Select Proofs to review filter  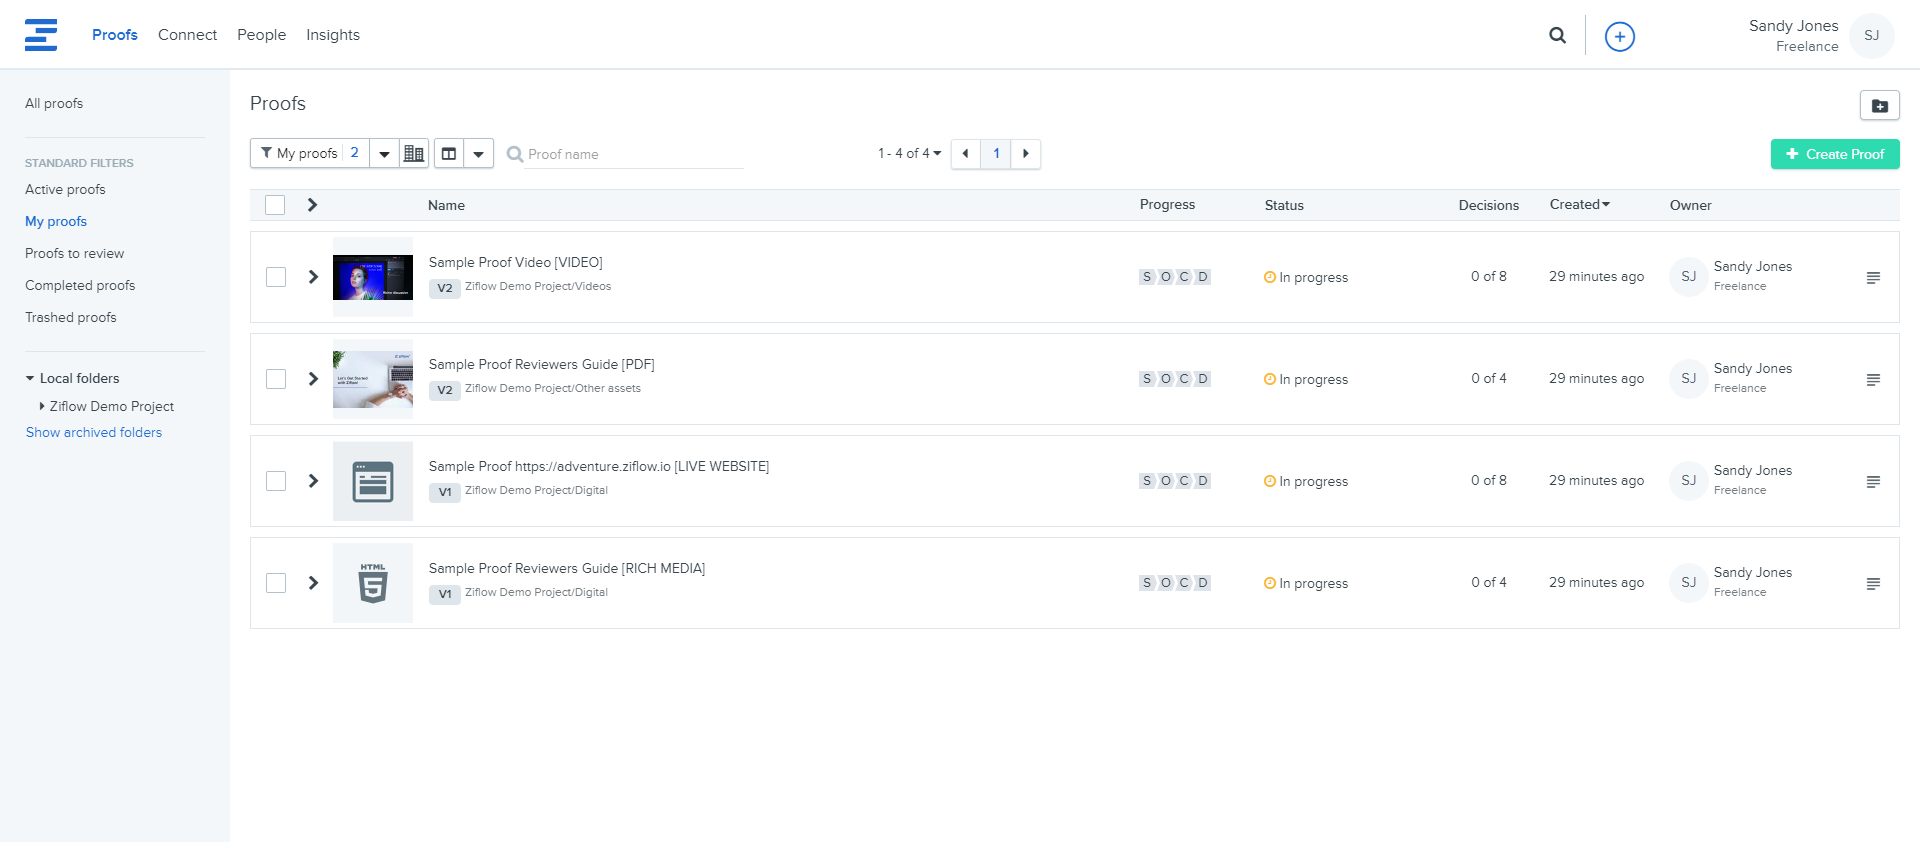point(75,253)
